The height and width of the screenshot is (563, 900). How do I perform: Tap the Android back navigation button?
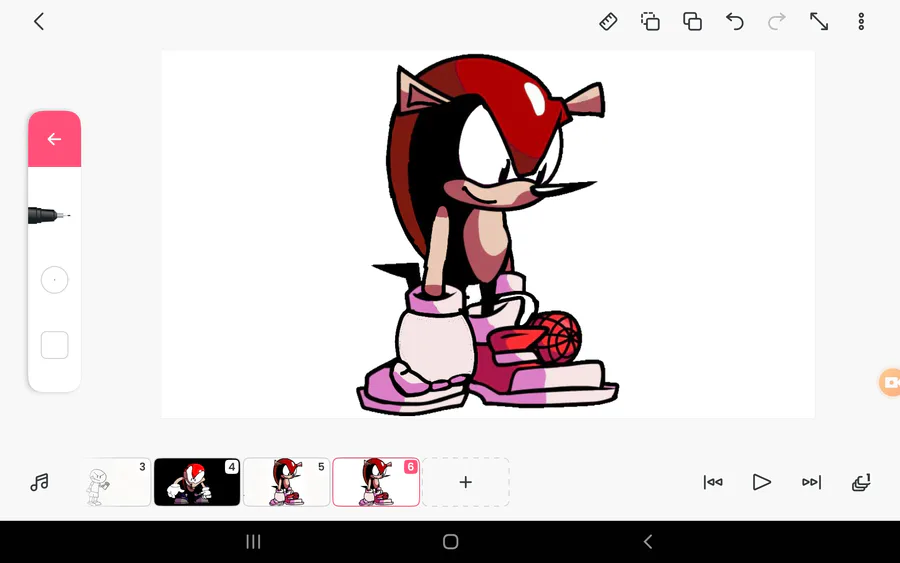[x=648, y=542]
